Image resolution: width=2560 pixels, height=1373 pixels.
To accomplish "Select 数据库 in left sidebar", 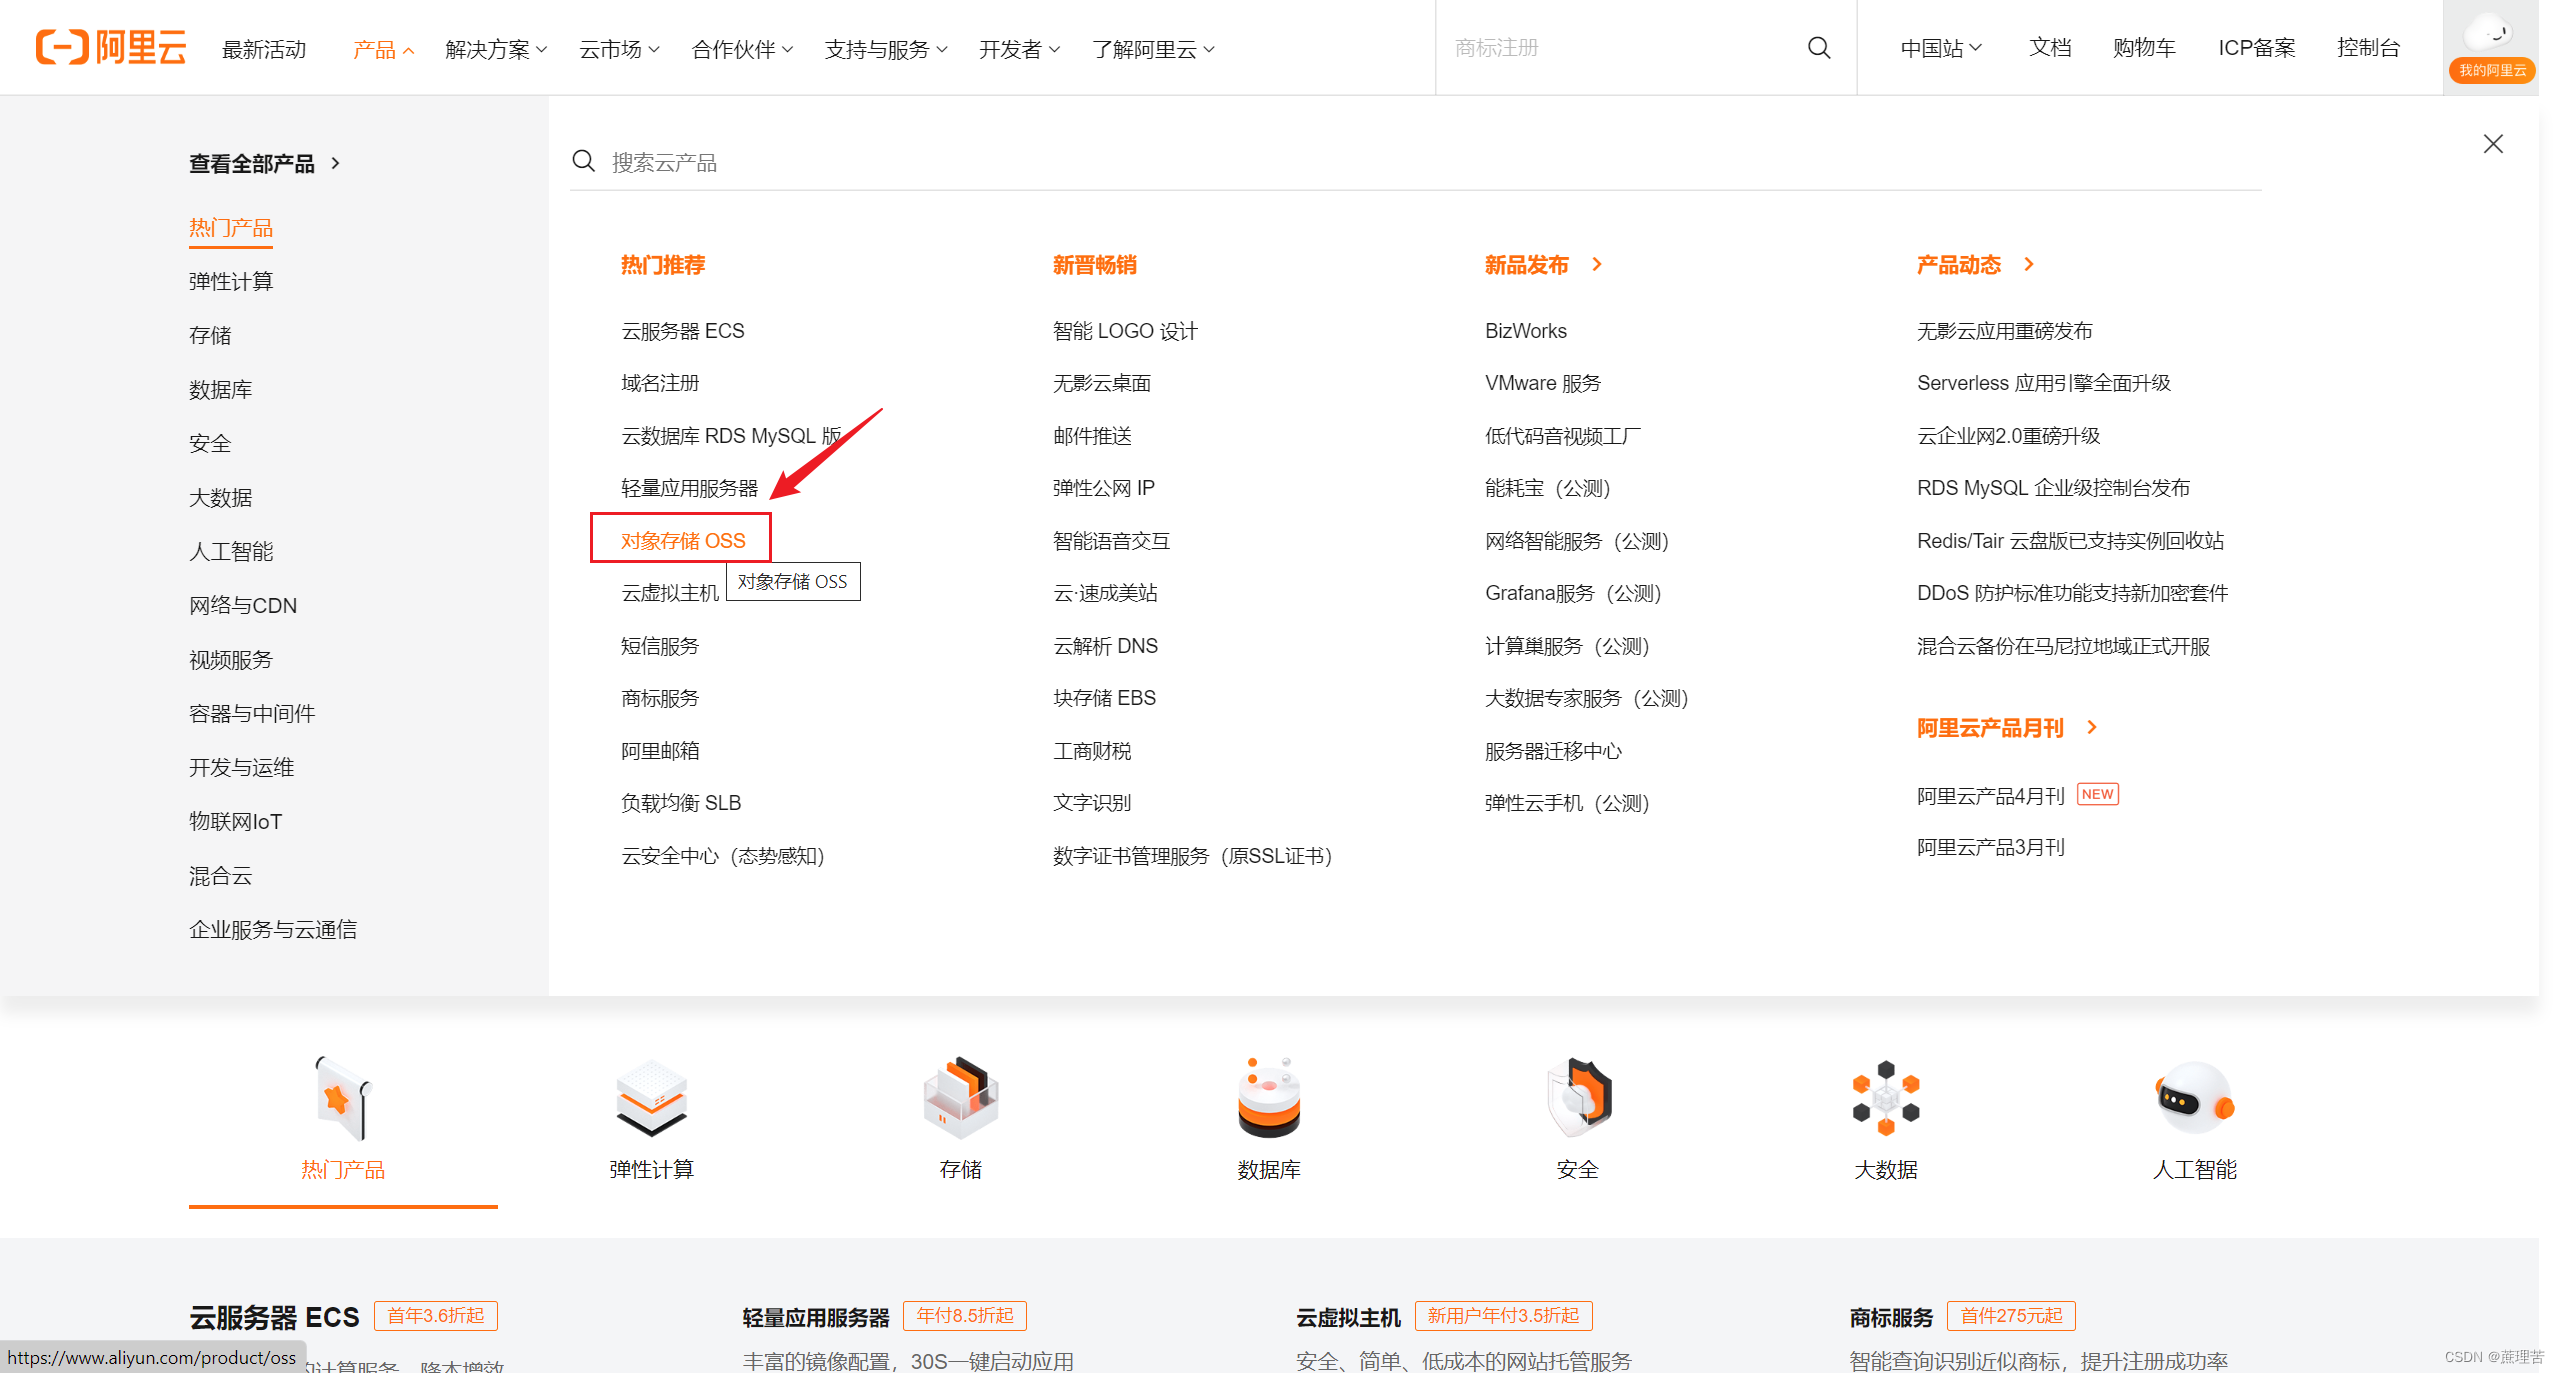I will click(x=220, y=389).
